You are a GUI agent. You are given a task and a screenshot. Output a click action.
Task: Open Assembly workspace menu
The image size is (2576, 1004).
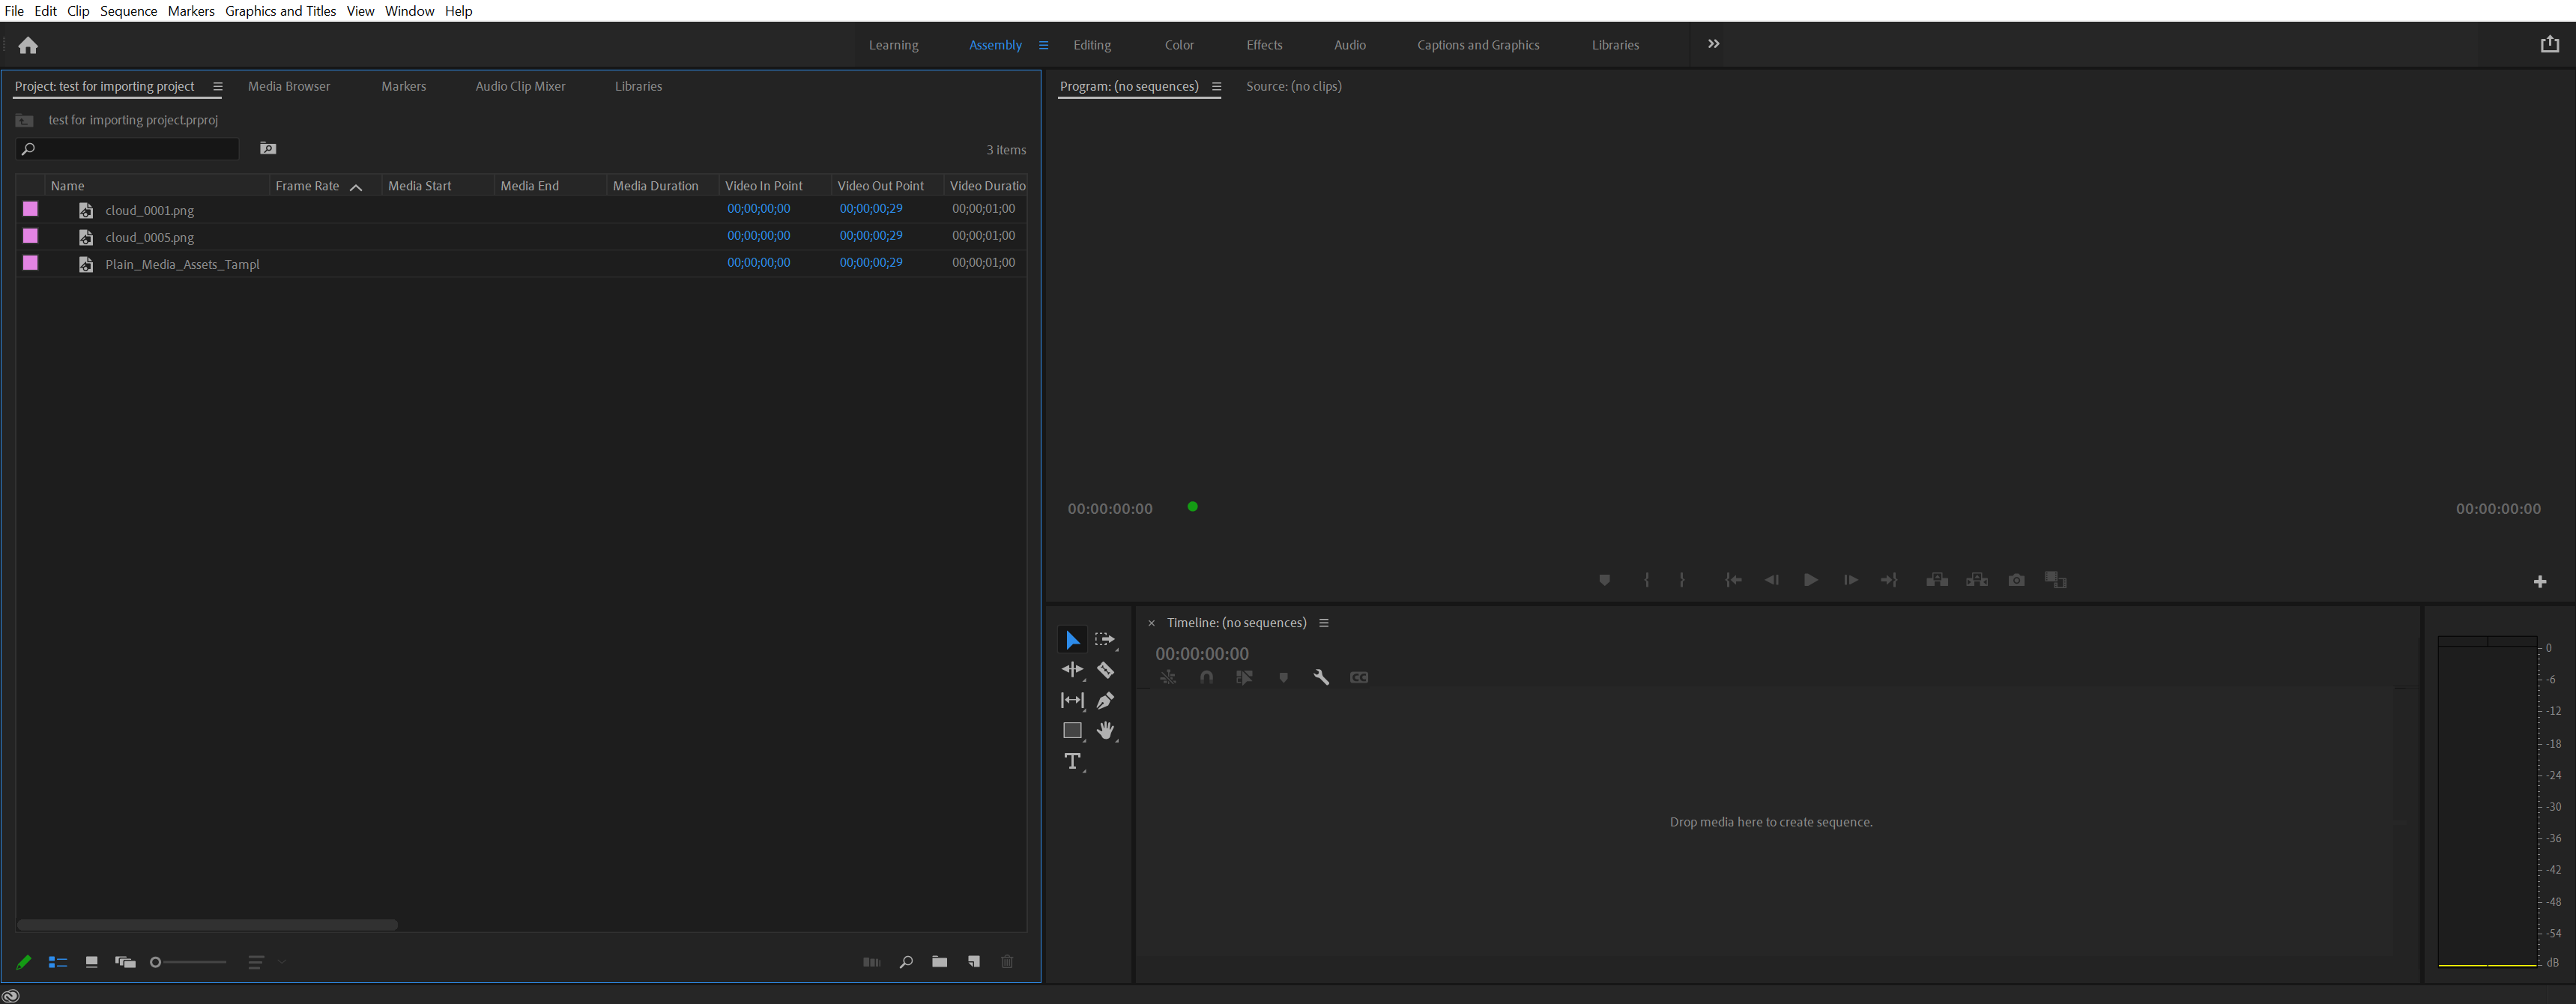(x=1043, y=45)
